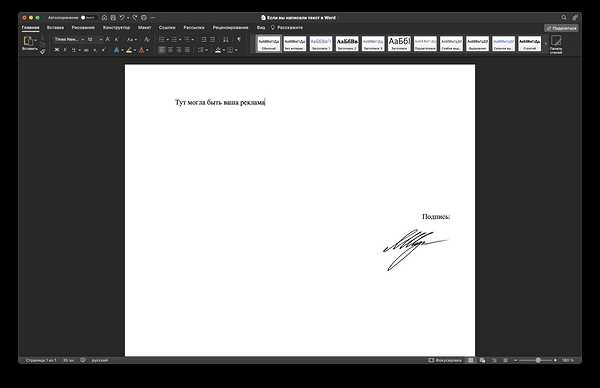Open the Рецензирование ribbon tab
The height and width of the screenshot is (388, 600).
pos(230,28)
